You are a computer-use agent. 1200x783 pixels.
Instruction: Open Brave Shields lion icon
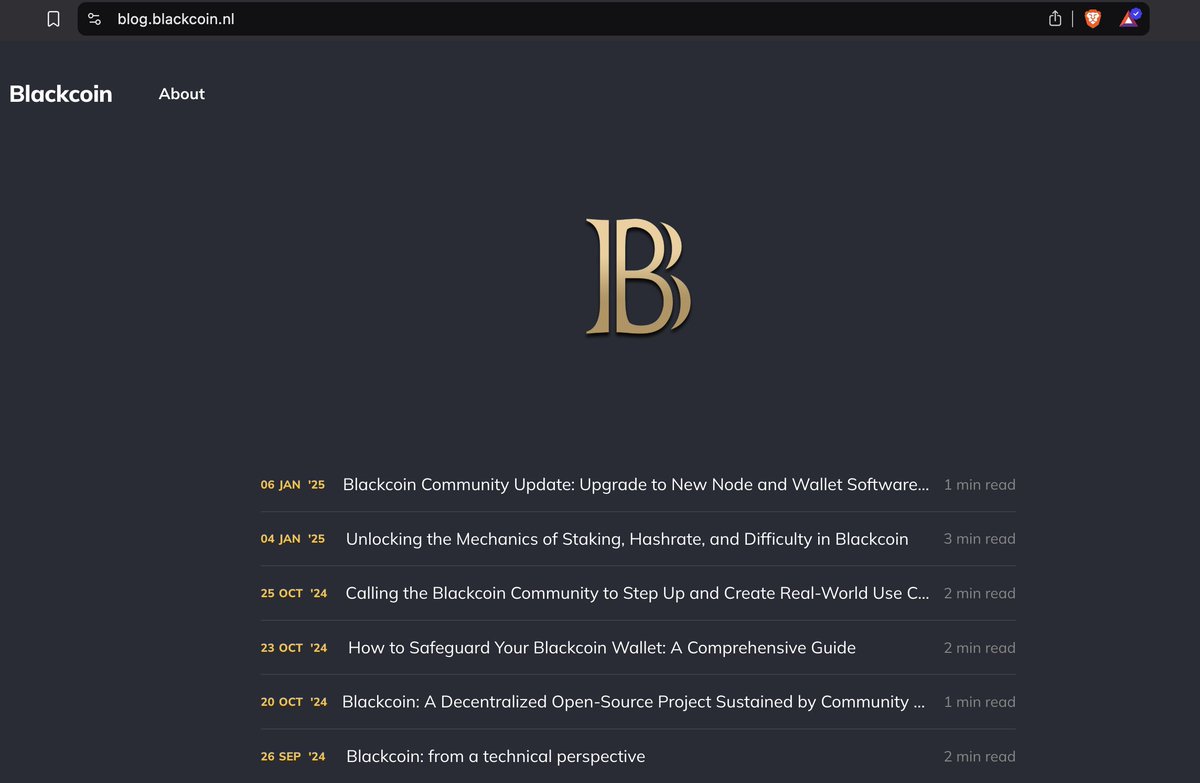pyautogui.click(x=1093, y=19)
